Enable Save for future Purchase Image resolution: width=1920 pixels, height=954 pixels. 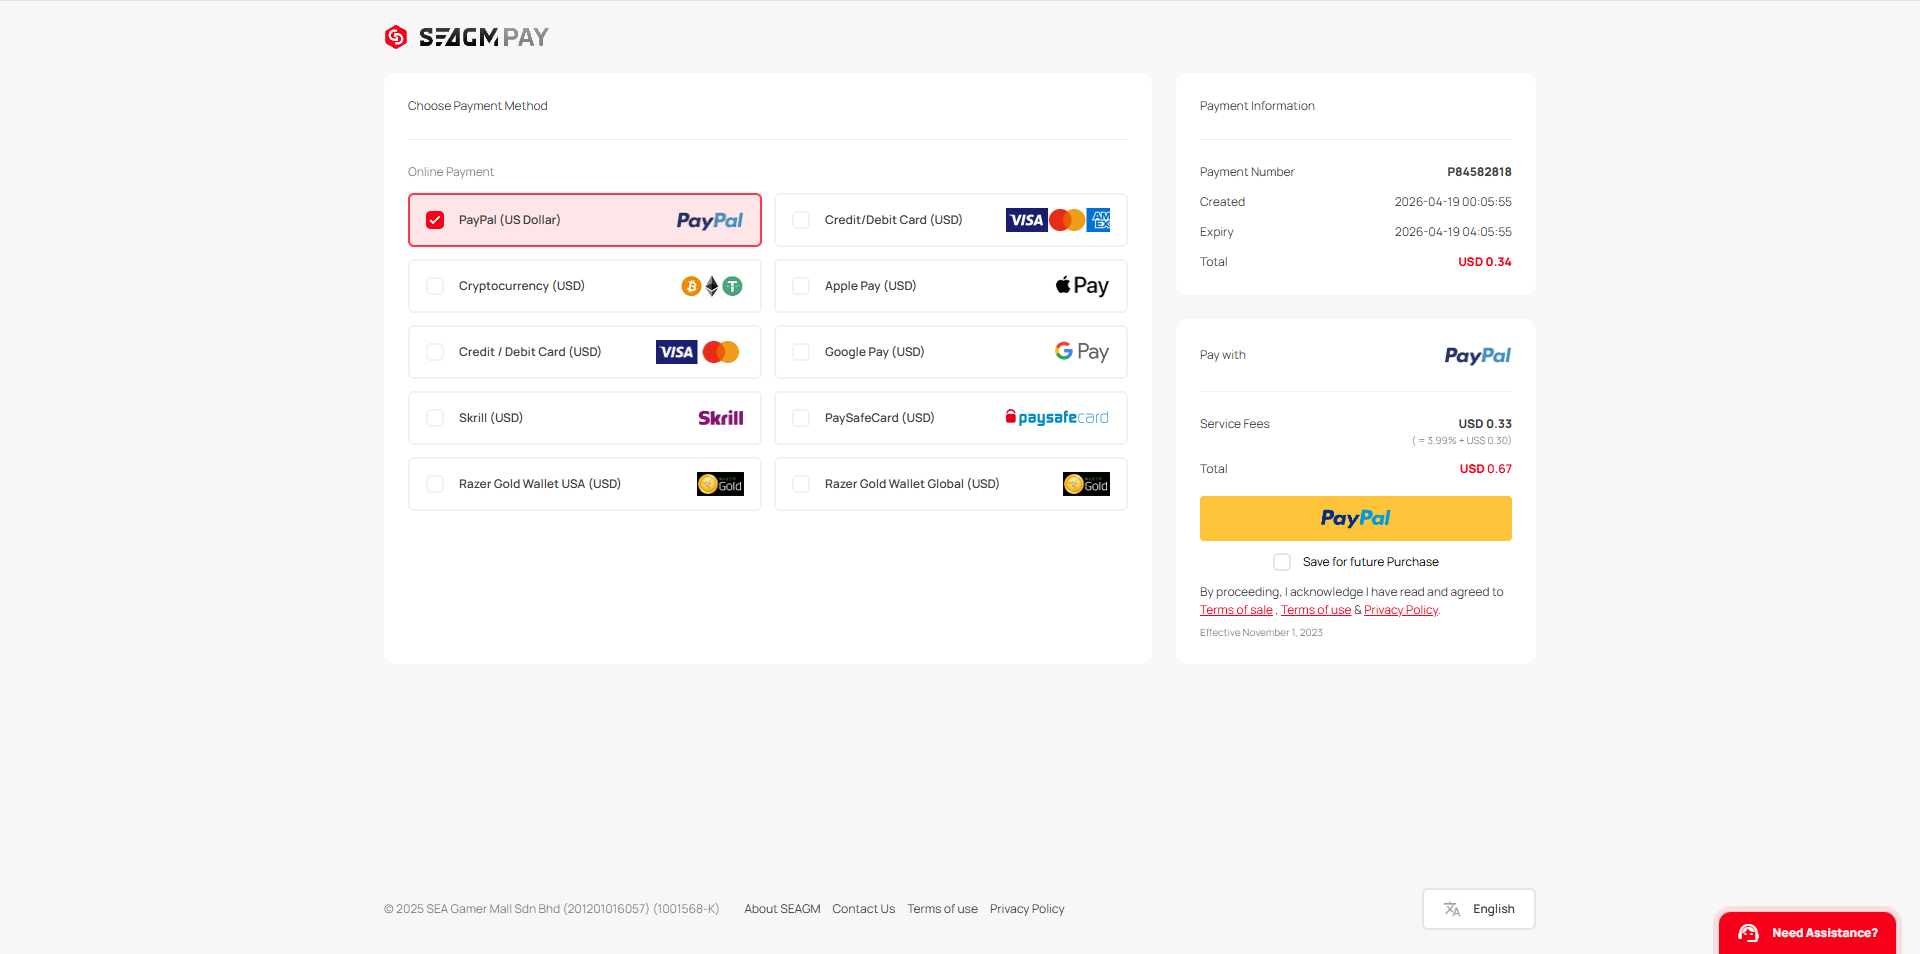tap(1282, 562)
